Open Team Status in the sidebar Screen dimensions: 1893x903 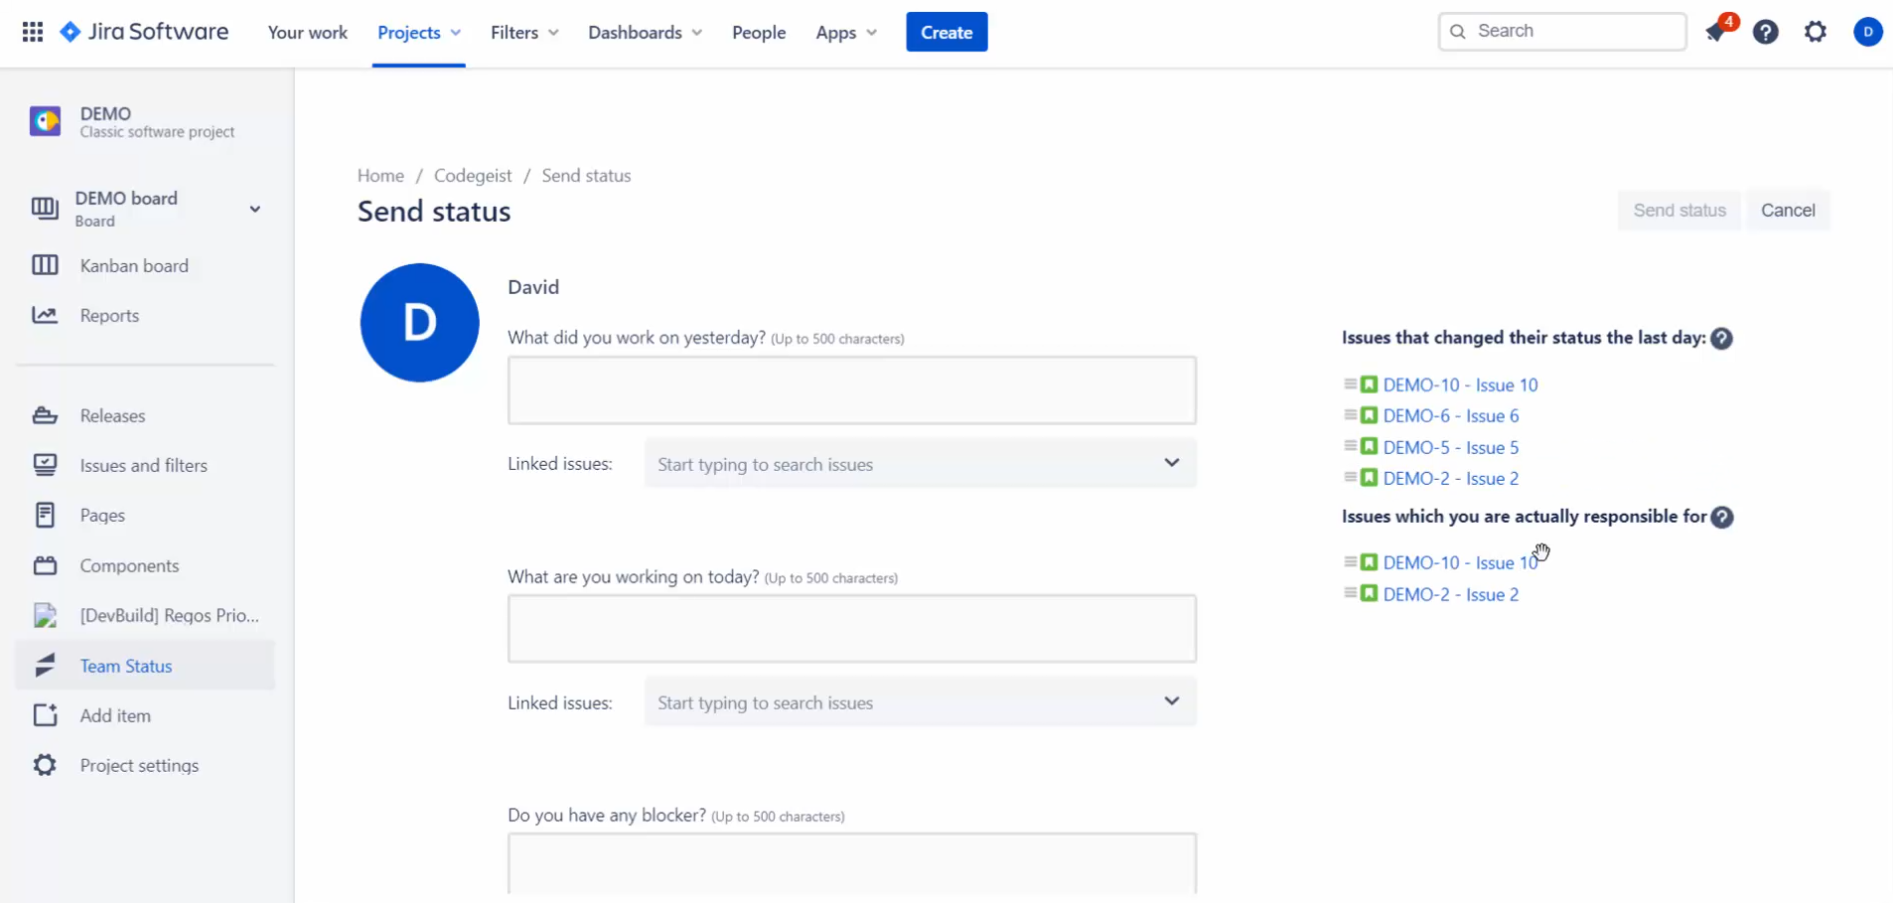pos(126,666)
